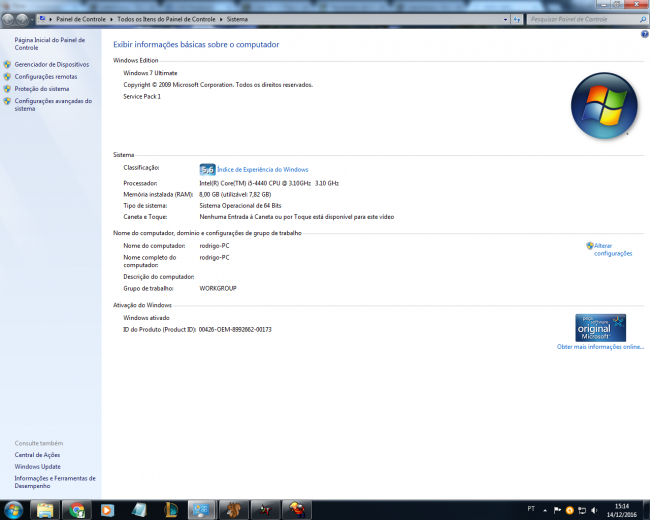
Task: Click shield icon beside Configurações remotas
Action: [7, 77]
